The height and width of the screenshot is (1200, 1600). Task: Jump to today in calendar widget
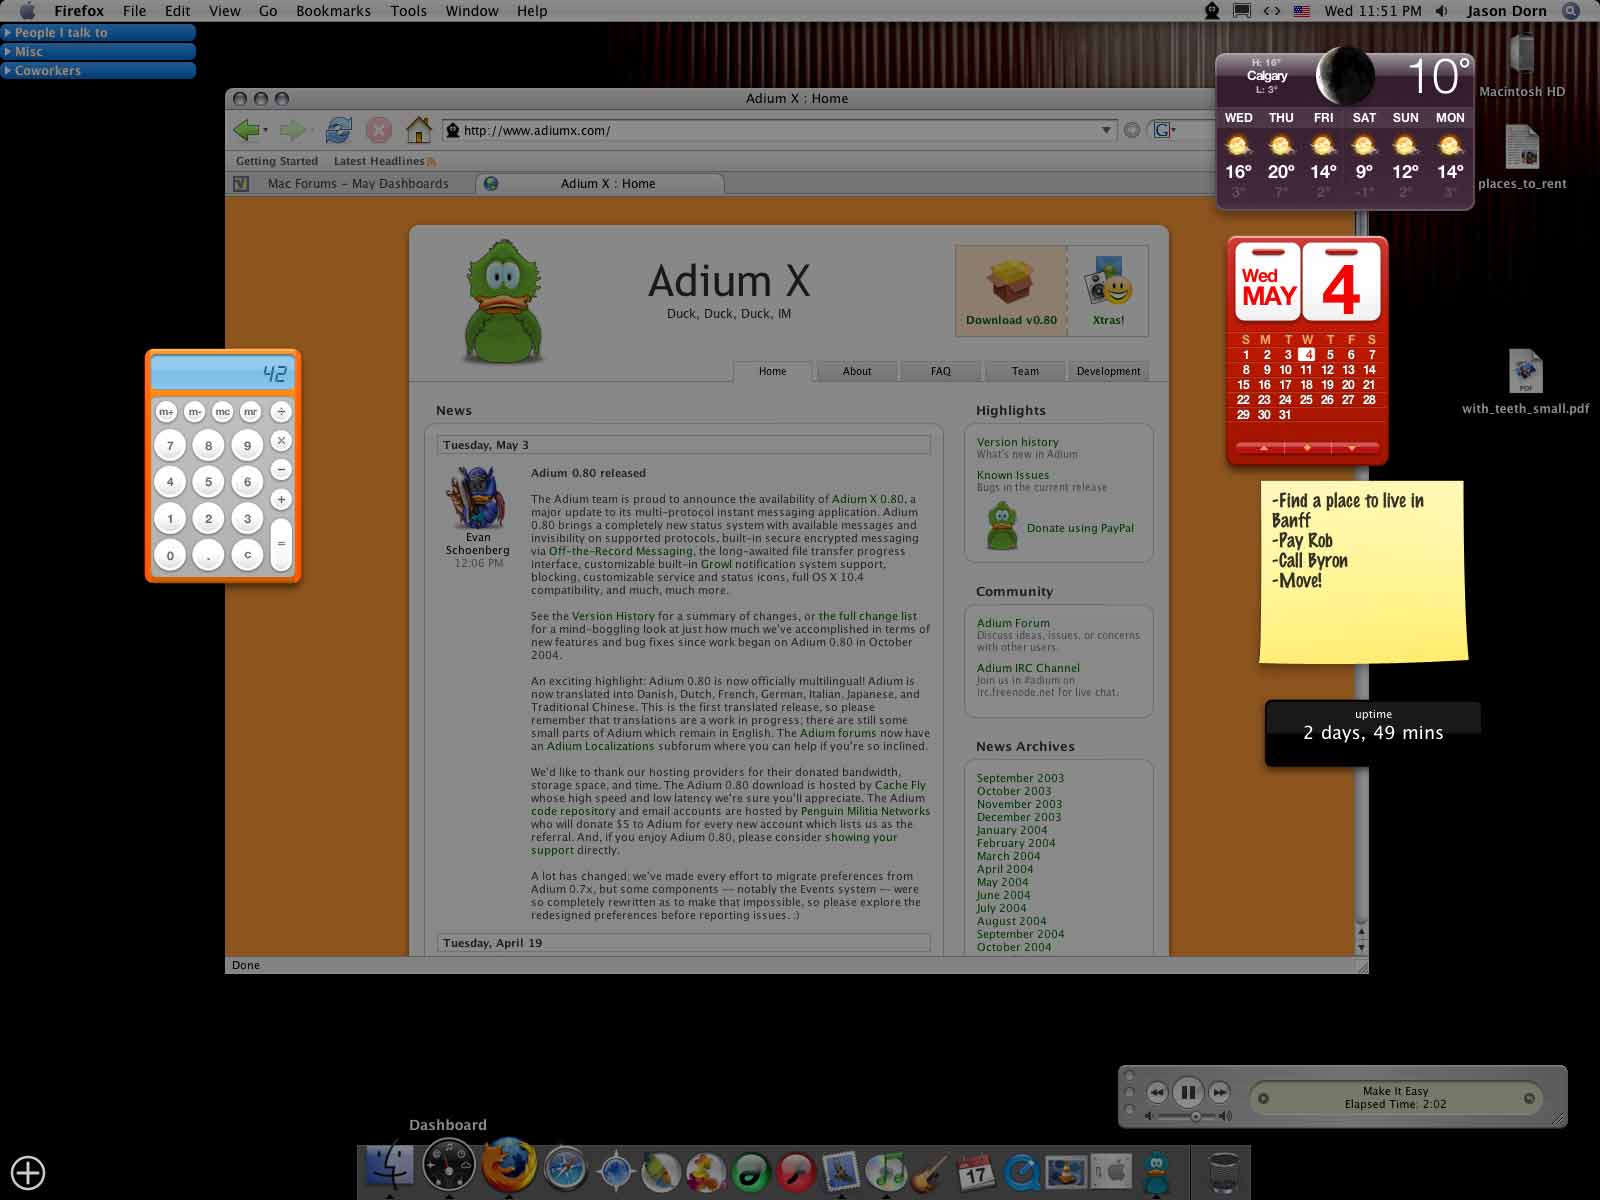coord(1308,448)
